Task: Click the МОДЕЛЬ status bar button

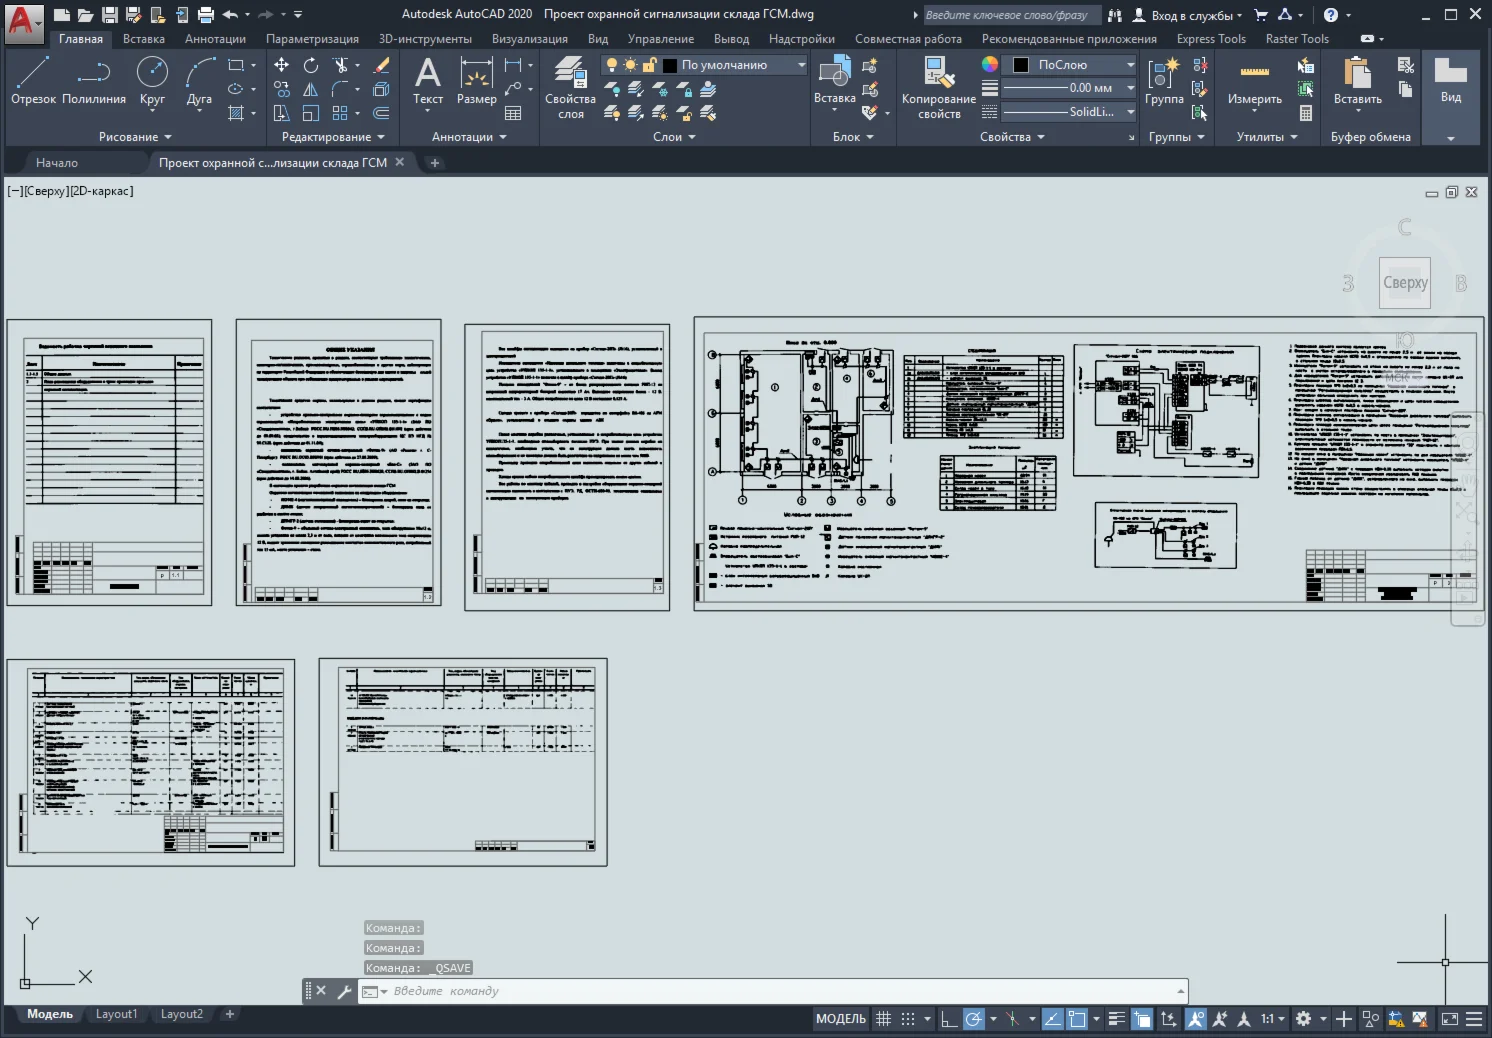Action: coord(841,1019)
